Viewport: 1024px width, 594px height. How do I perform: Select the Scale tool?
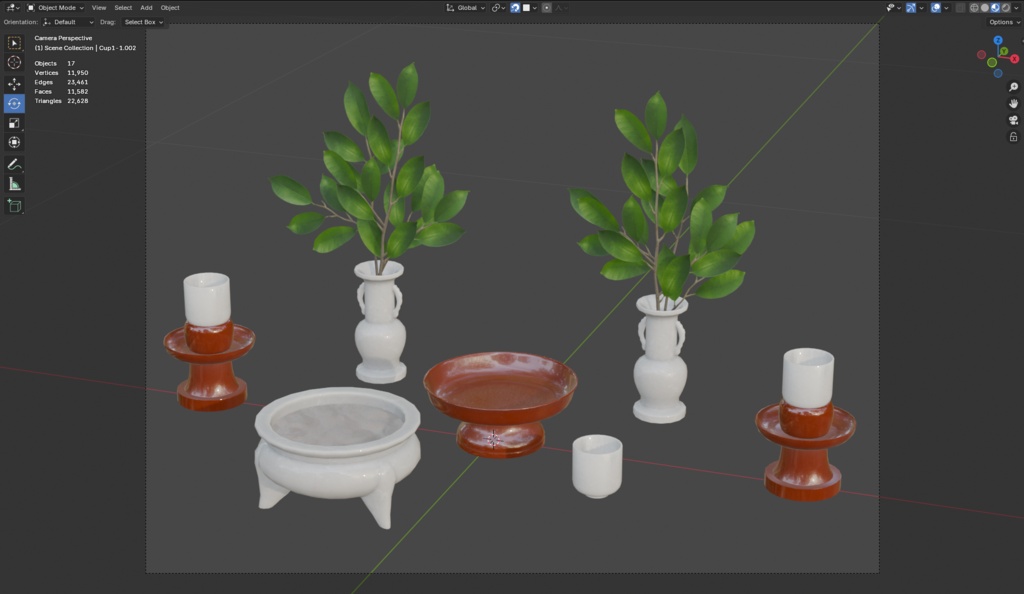tap(14, 123)
